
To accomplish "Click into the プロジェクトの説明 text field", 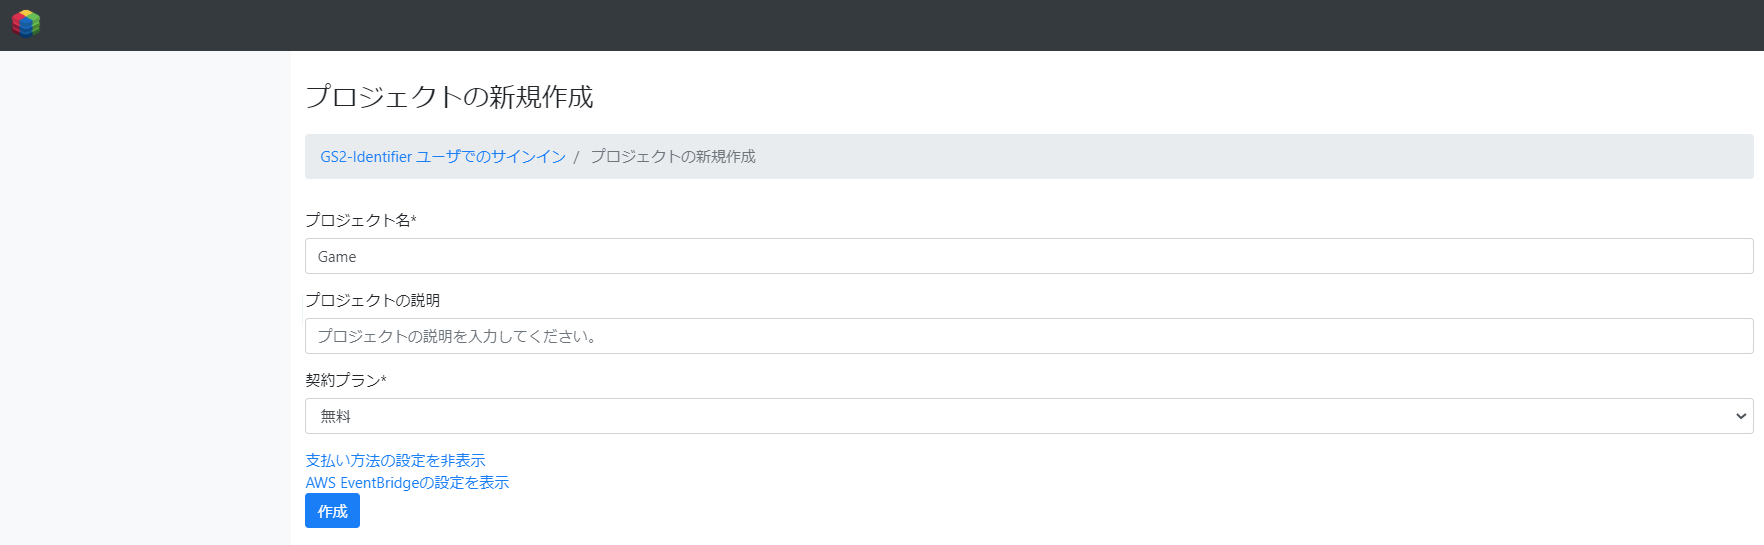I will tap(1029, 336).
